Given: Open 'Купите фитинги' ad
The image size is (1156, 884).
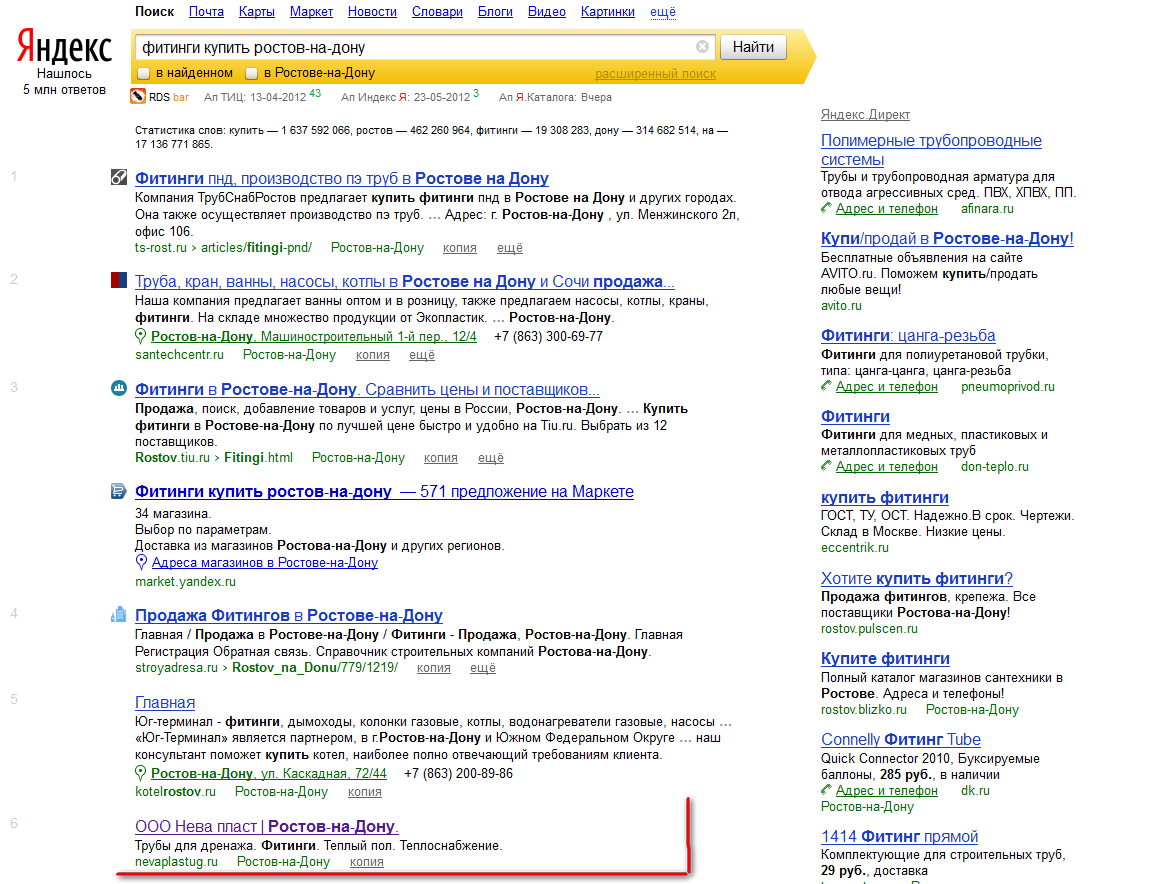Looking at the screenshot, I should click(885, 658).
